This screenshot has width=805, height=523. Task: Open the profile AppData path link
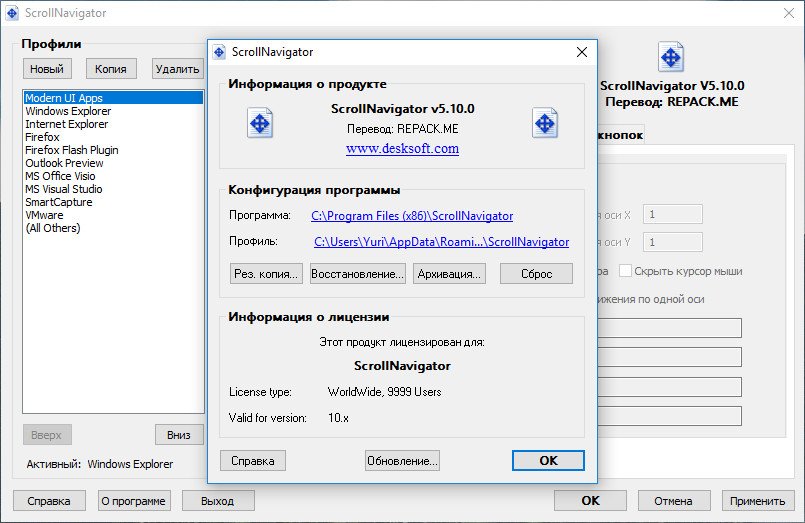coord(442,242)
